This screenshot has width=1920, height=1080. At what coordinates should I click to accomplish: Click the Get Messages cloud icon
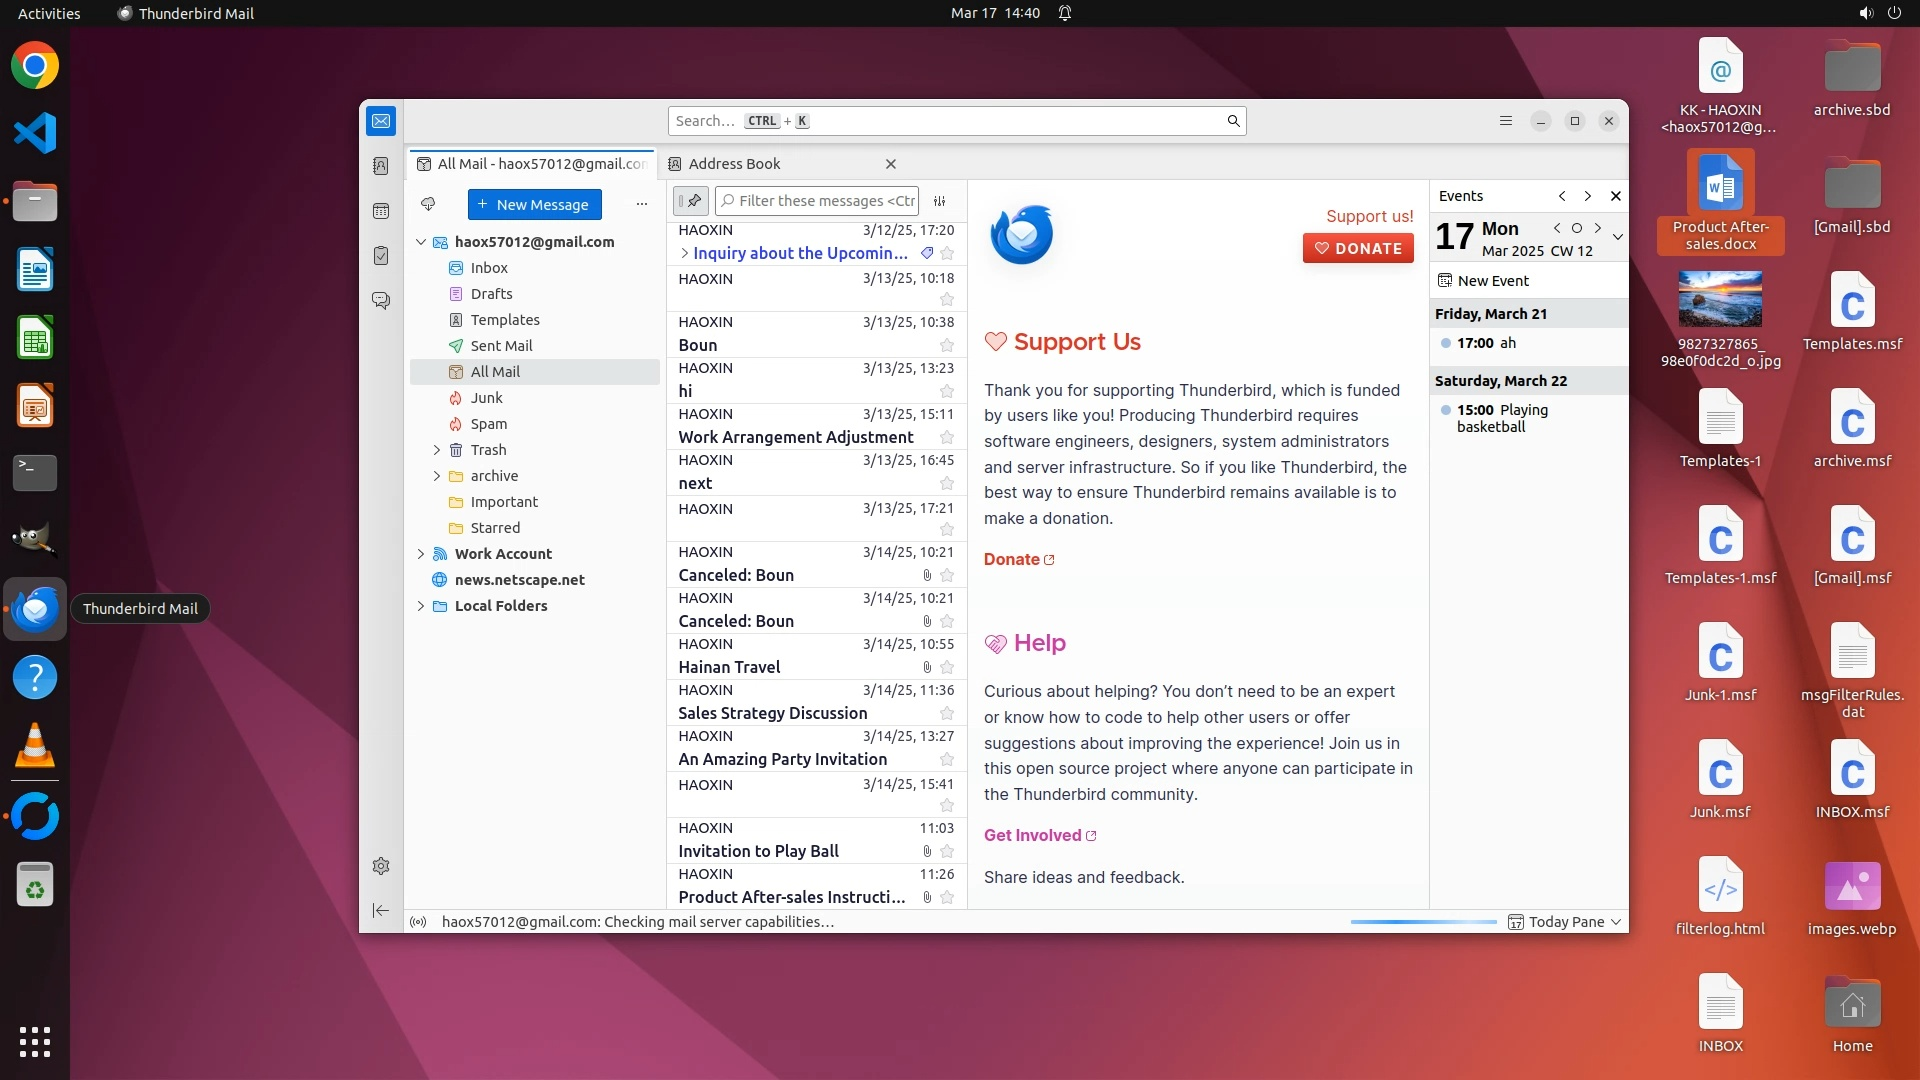click(428, 204)
